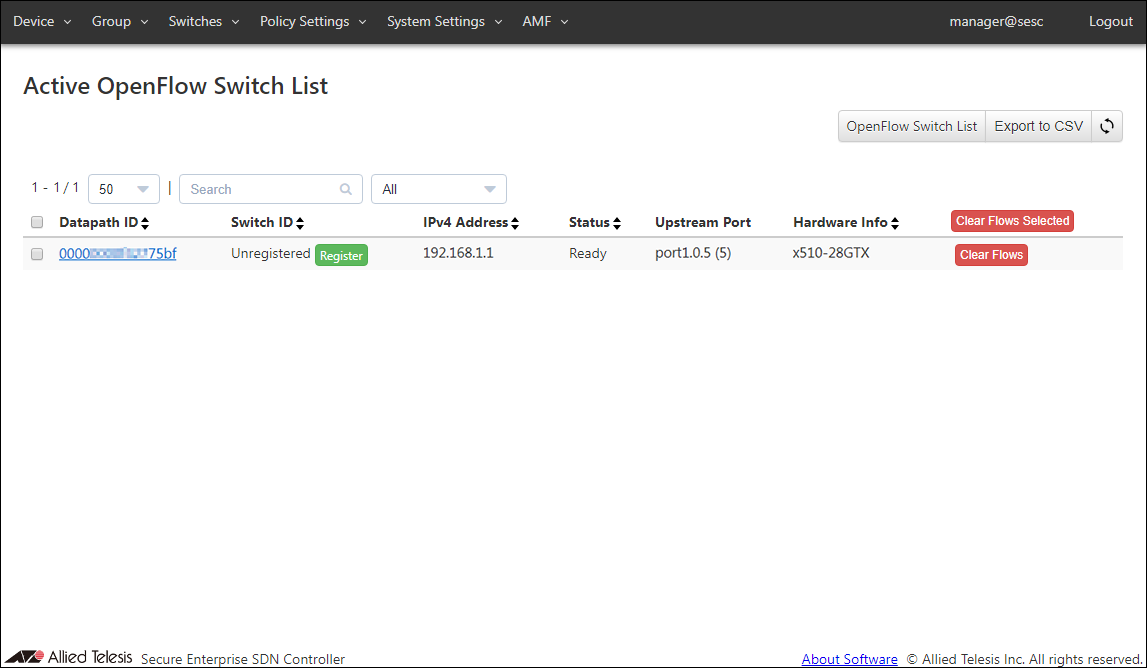Open the Switches menu
Screen dimensions: 1147x668
click(203, 21)
